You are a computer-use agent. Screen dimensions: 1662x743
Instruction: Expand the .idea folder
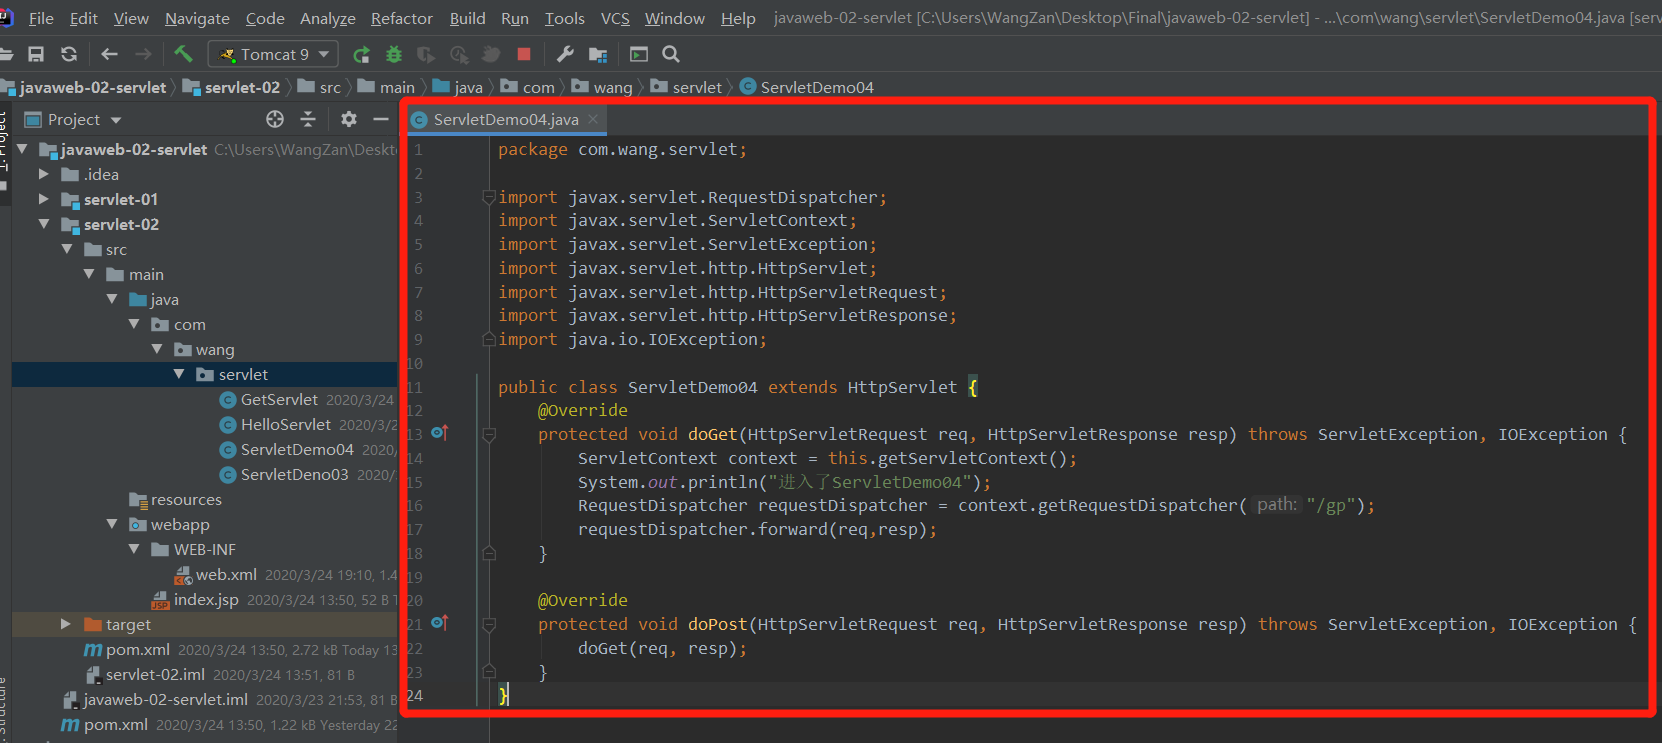44,174
